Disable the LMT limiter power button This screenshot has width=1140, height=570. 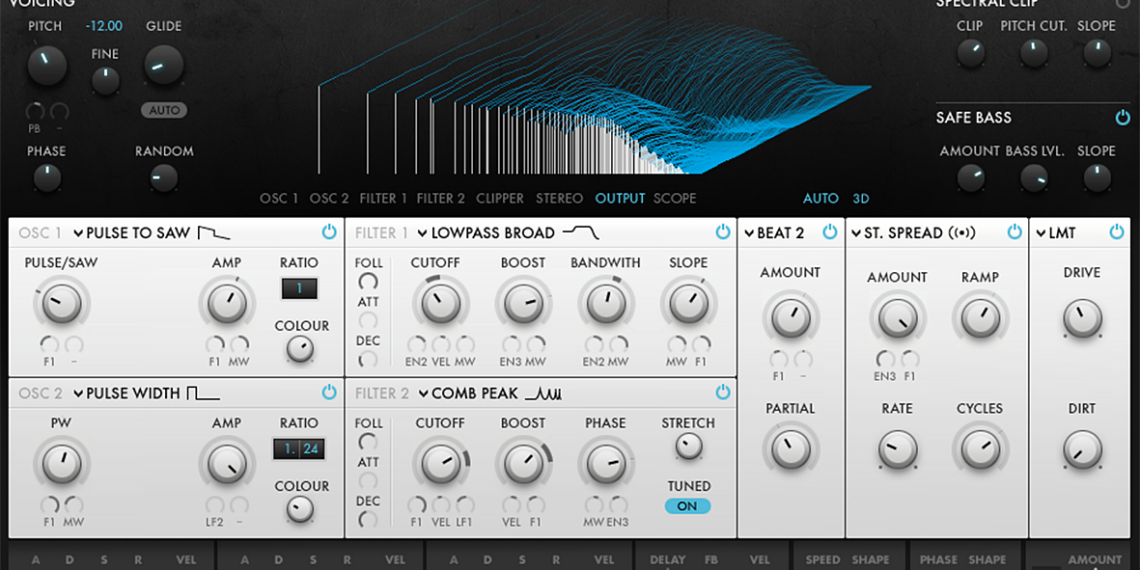[1117, 232]
